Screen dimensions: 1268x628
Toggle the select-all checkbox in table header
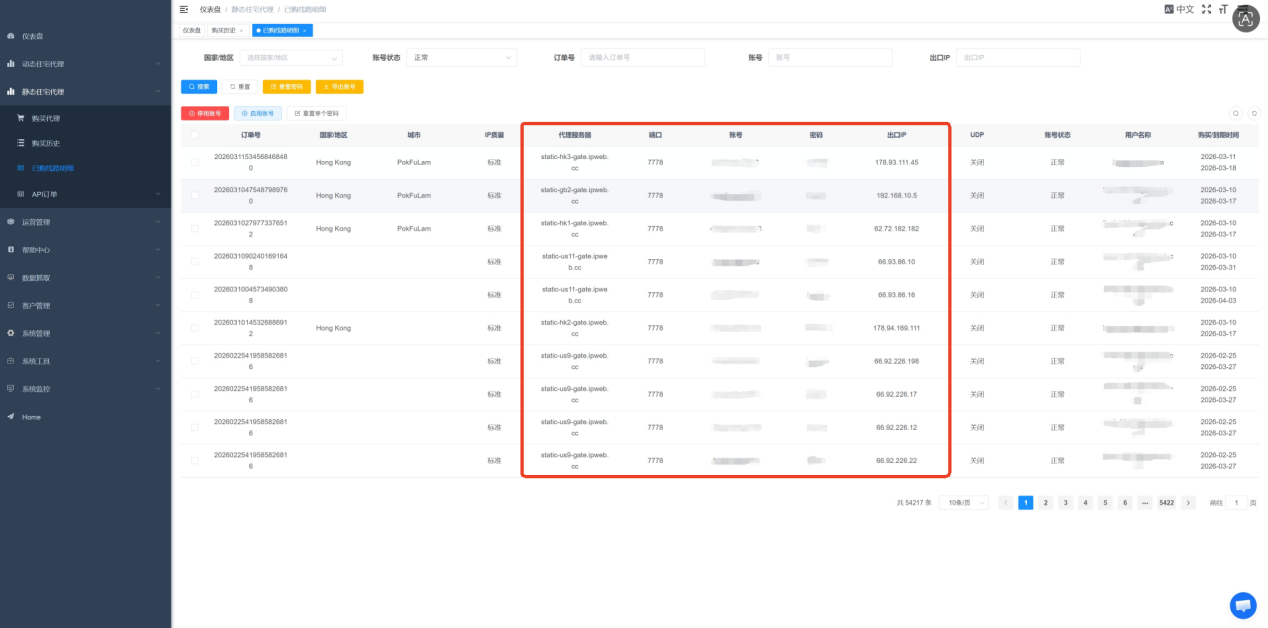(x=195, y=134)
